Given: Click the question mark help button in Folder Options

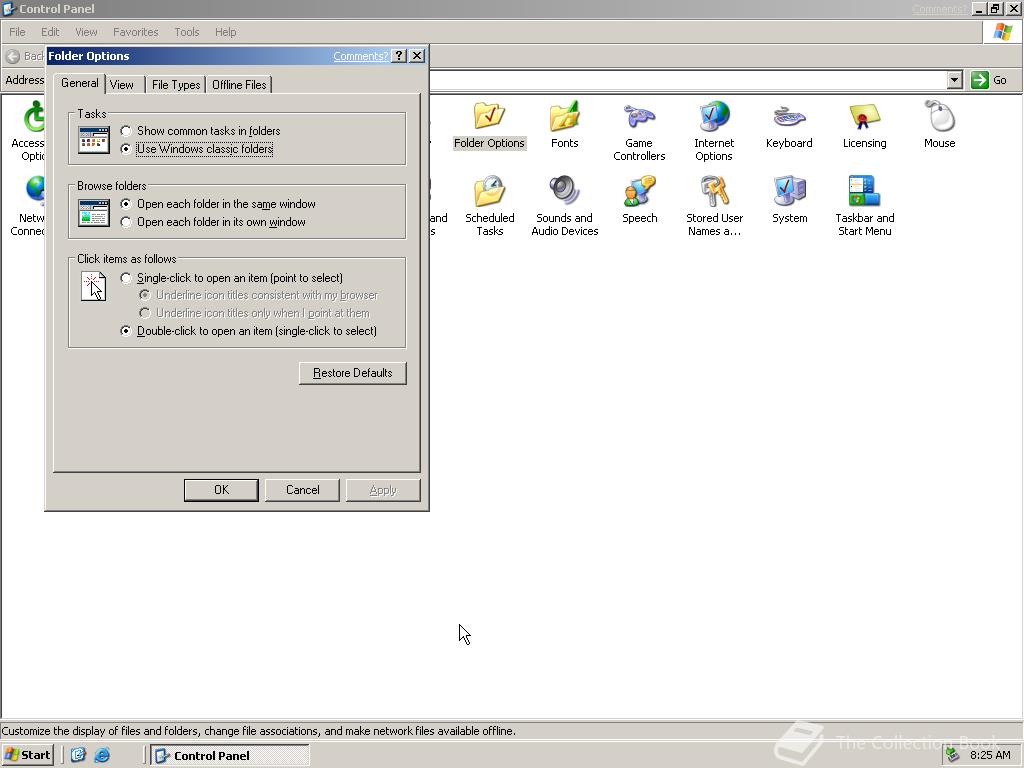Looking at the screenshot, I should pyautogui.click(x=399, y=56).
